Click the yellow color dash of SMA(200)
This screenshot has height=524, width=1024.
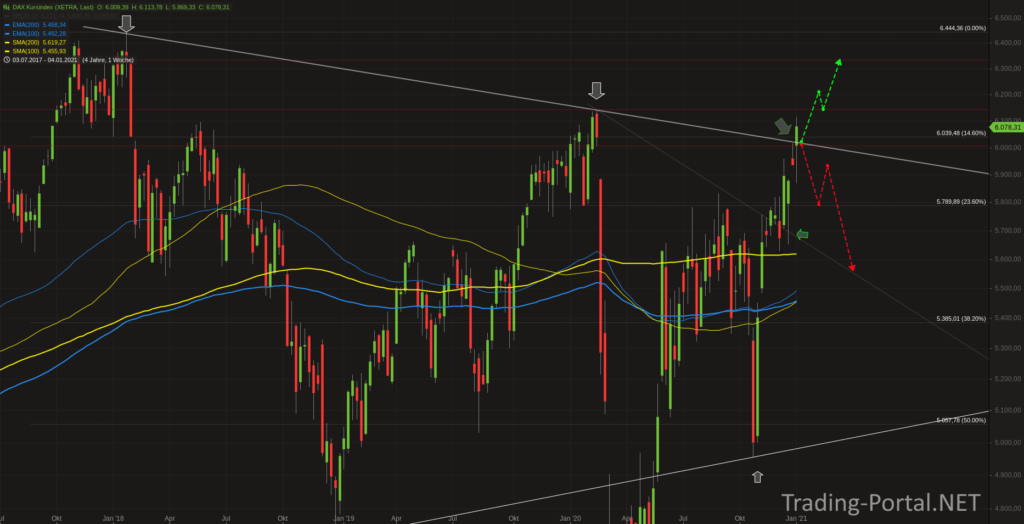click(x=7, y=42)
